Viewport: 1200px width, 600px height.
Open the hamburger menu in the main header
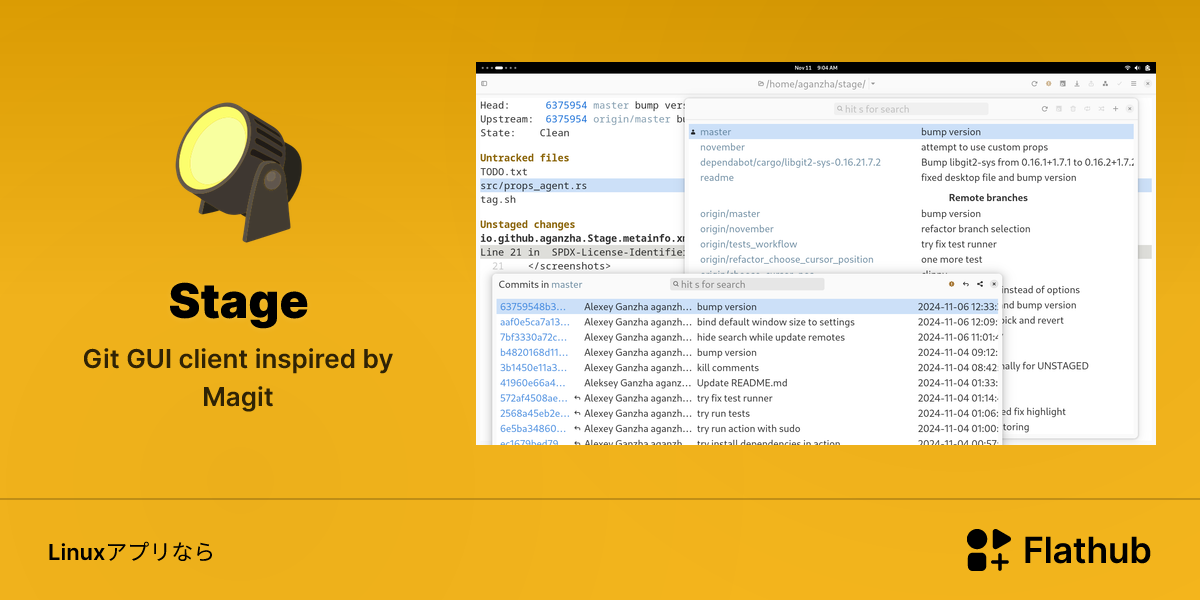(1133, 84)
